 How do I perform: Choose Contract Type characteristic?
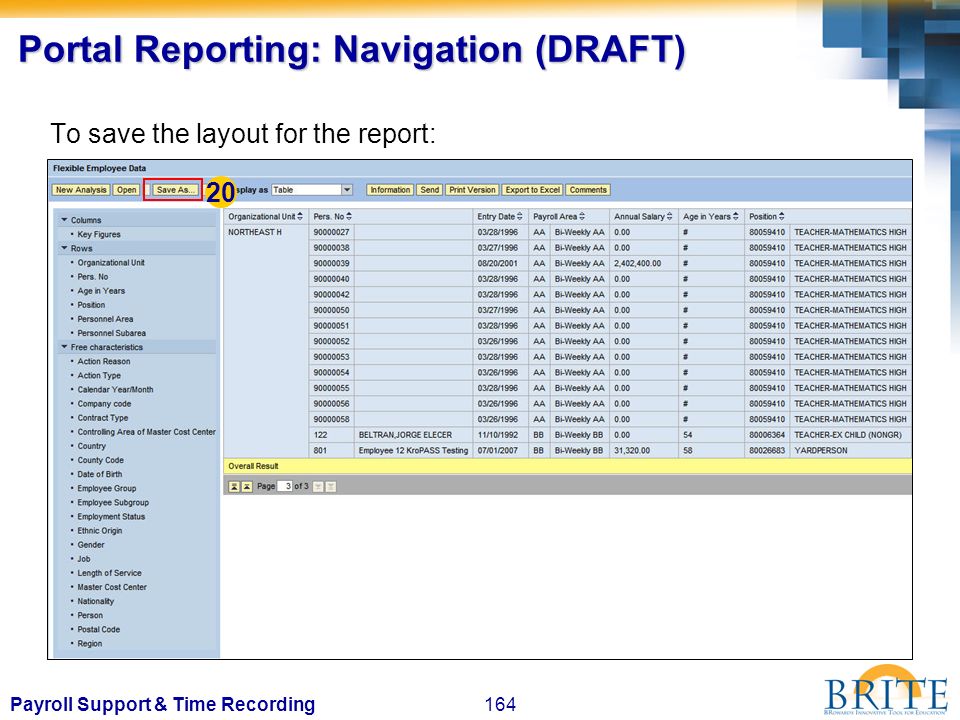tap(103, 418)
